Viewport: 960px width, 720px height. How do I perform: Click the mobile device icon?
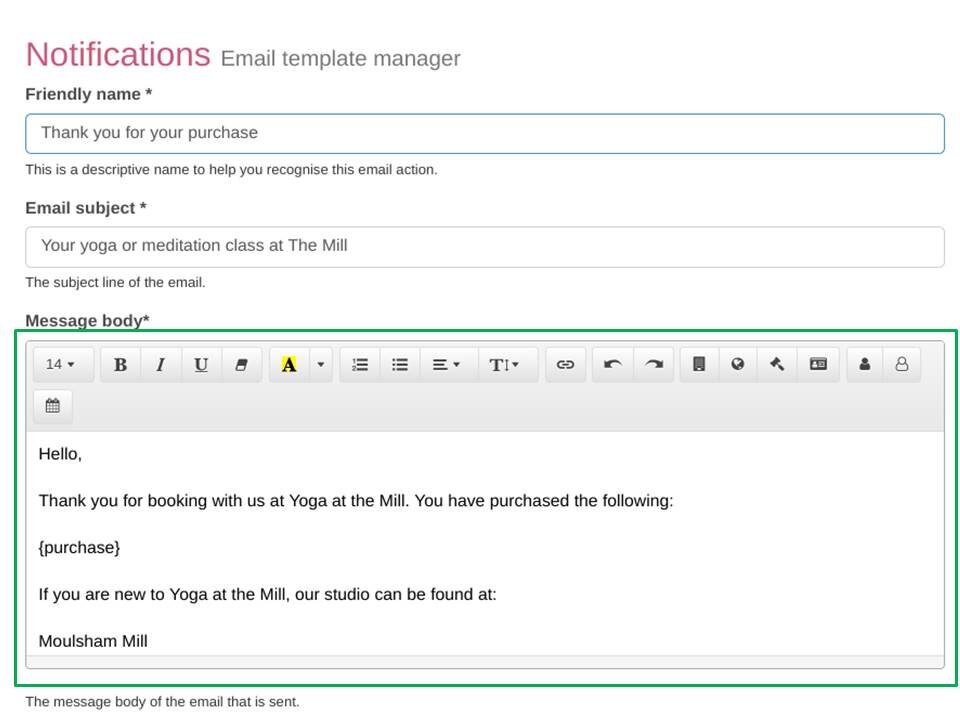pos(698,364)
